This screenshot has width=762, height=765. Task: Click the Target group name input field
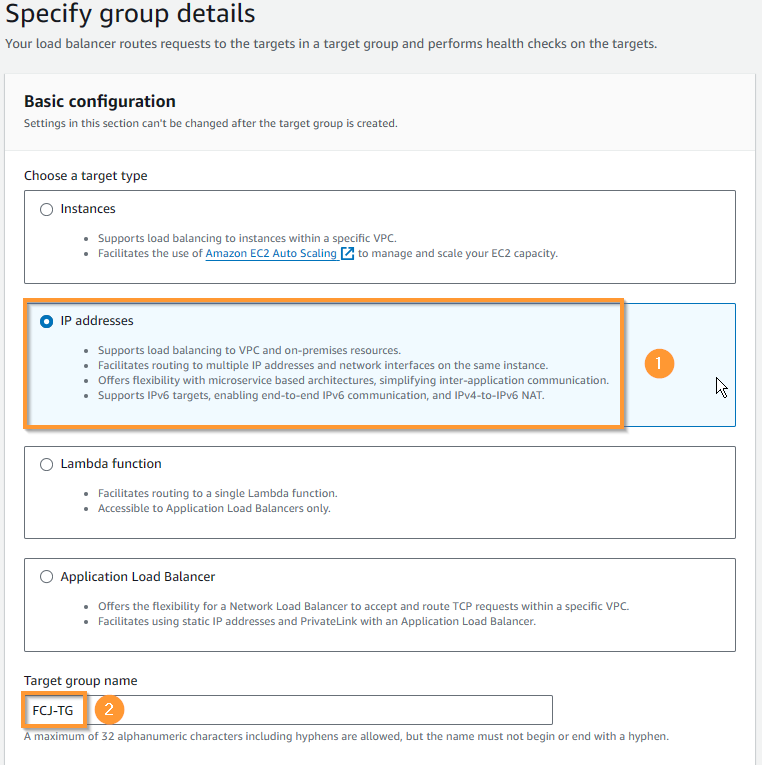tap(288, 710)
